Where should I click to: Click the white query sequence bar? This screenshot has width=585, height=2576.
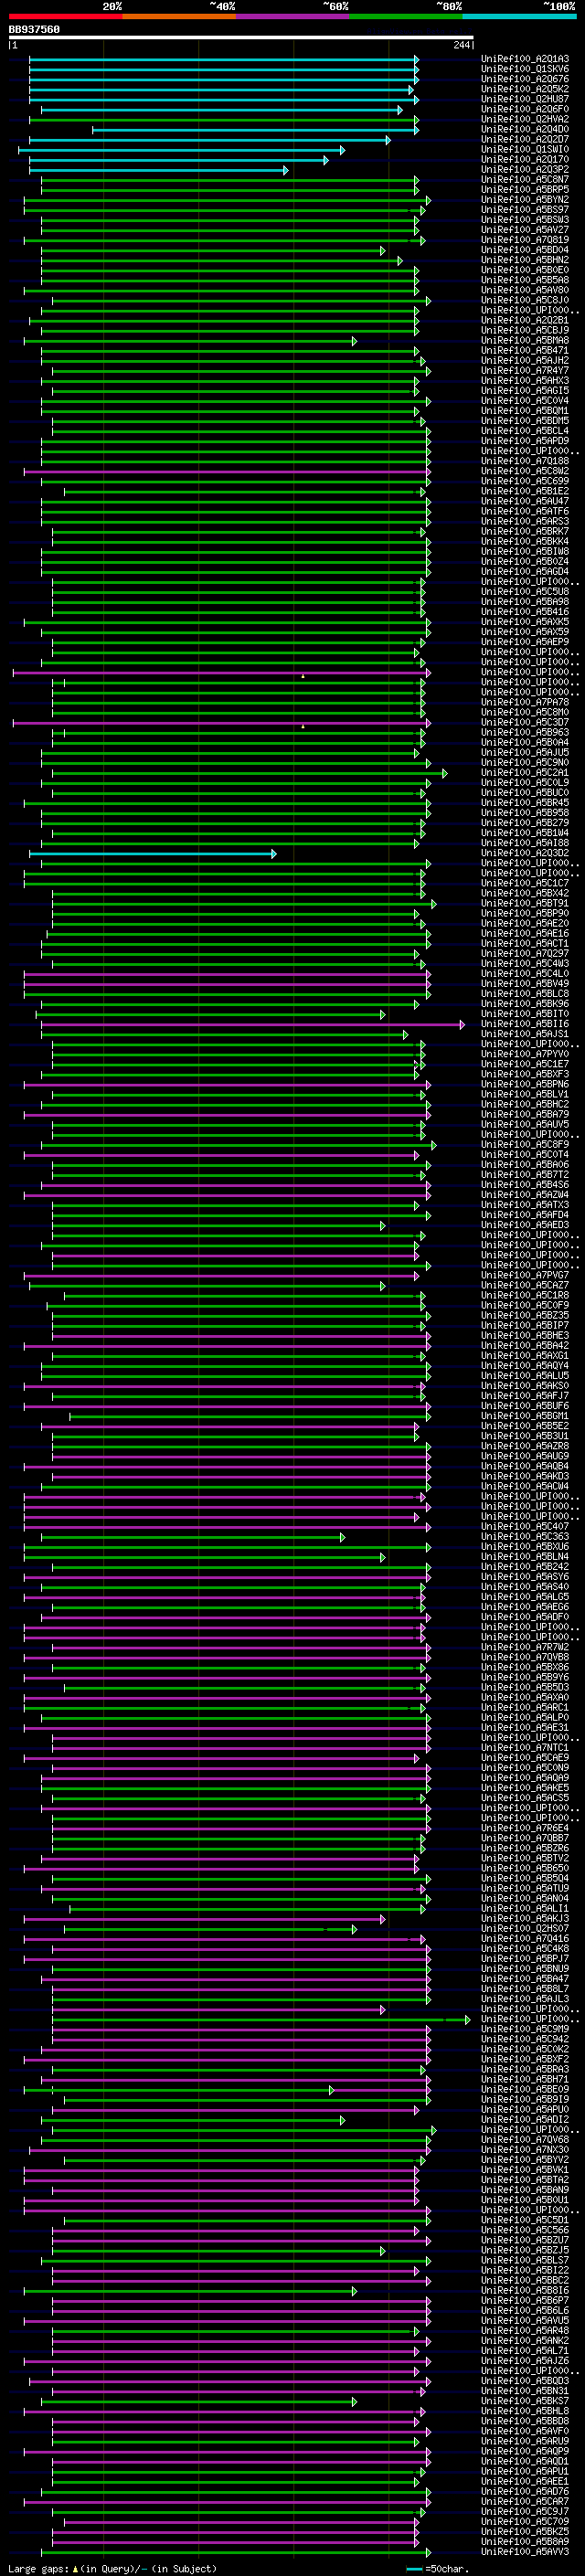(x=241, y=37)
